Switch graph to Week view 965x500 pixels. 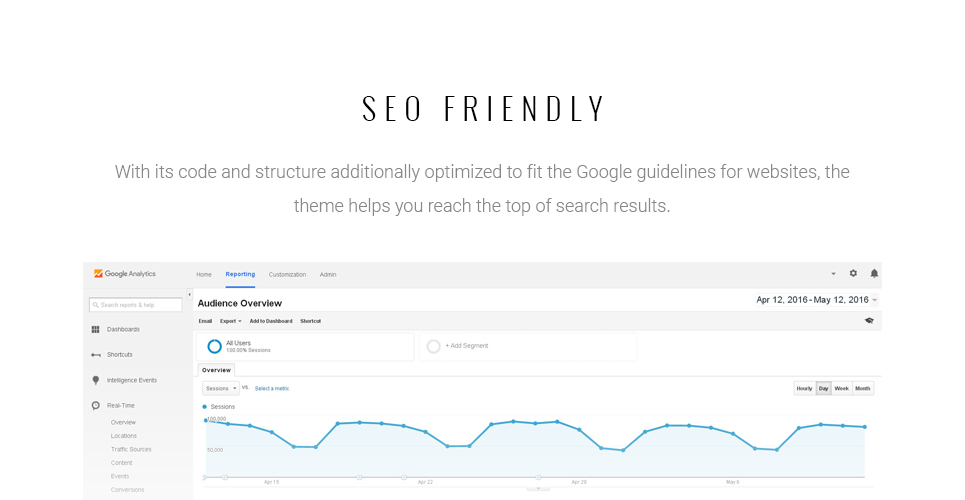(841, 389)
